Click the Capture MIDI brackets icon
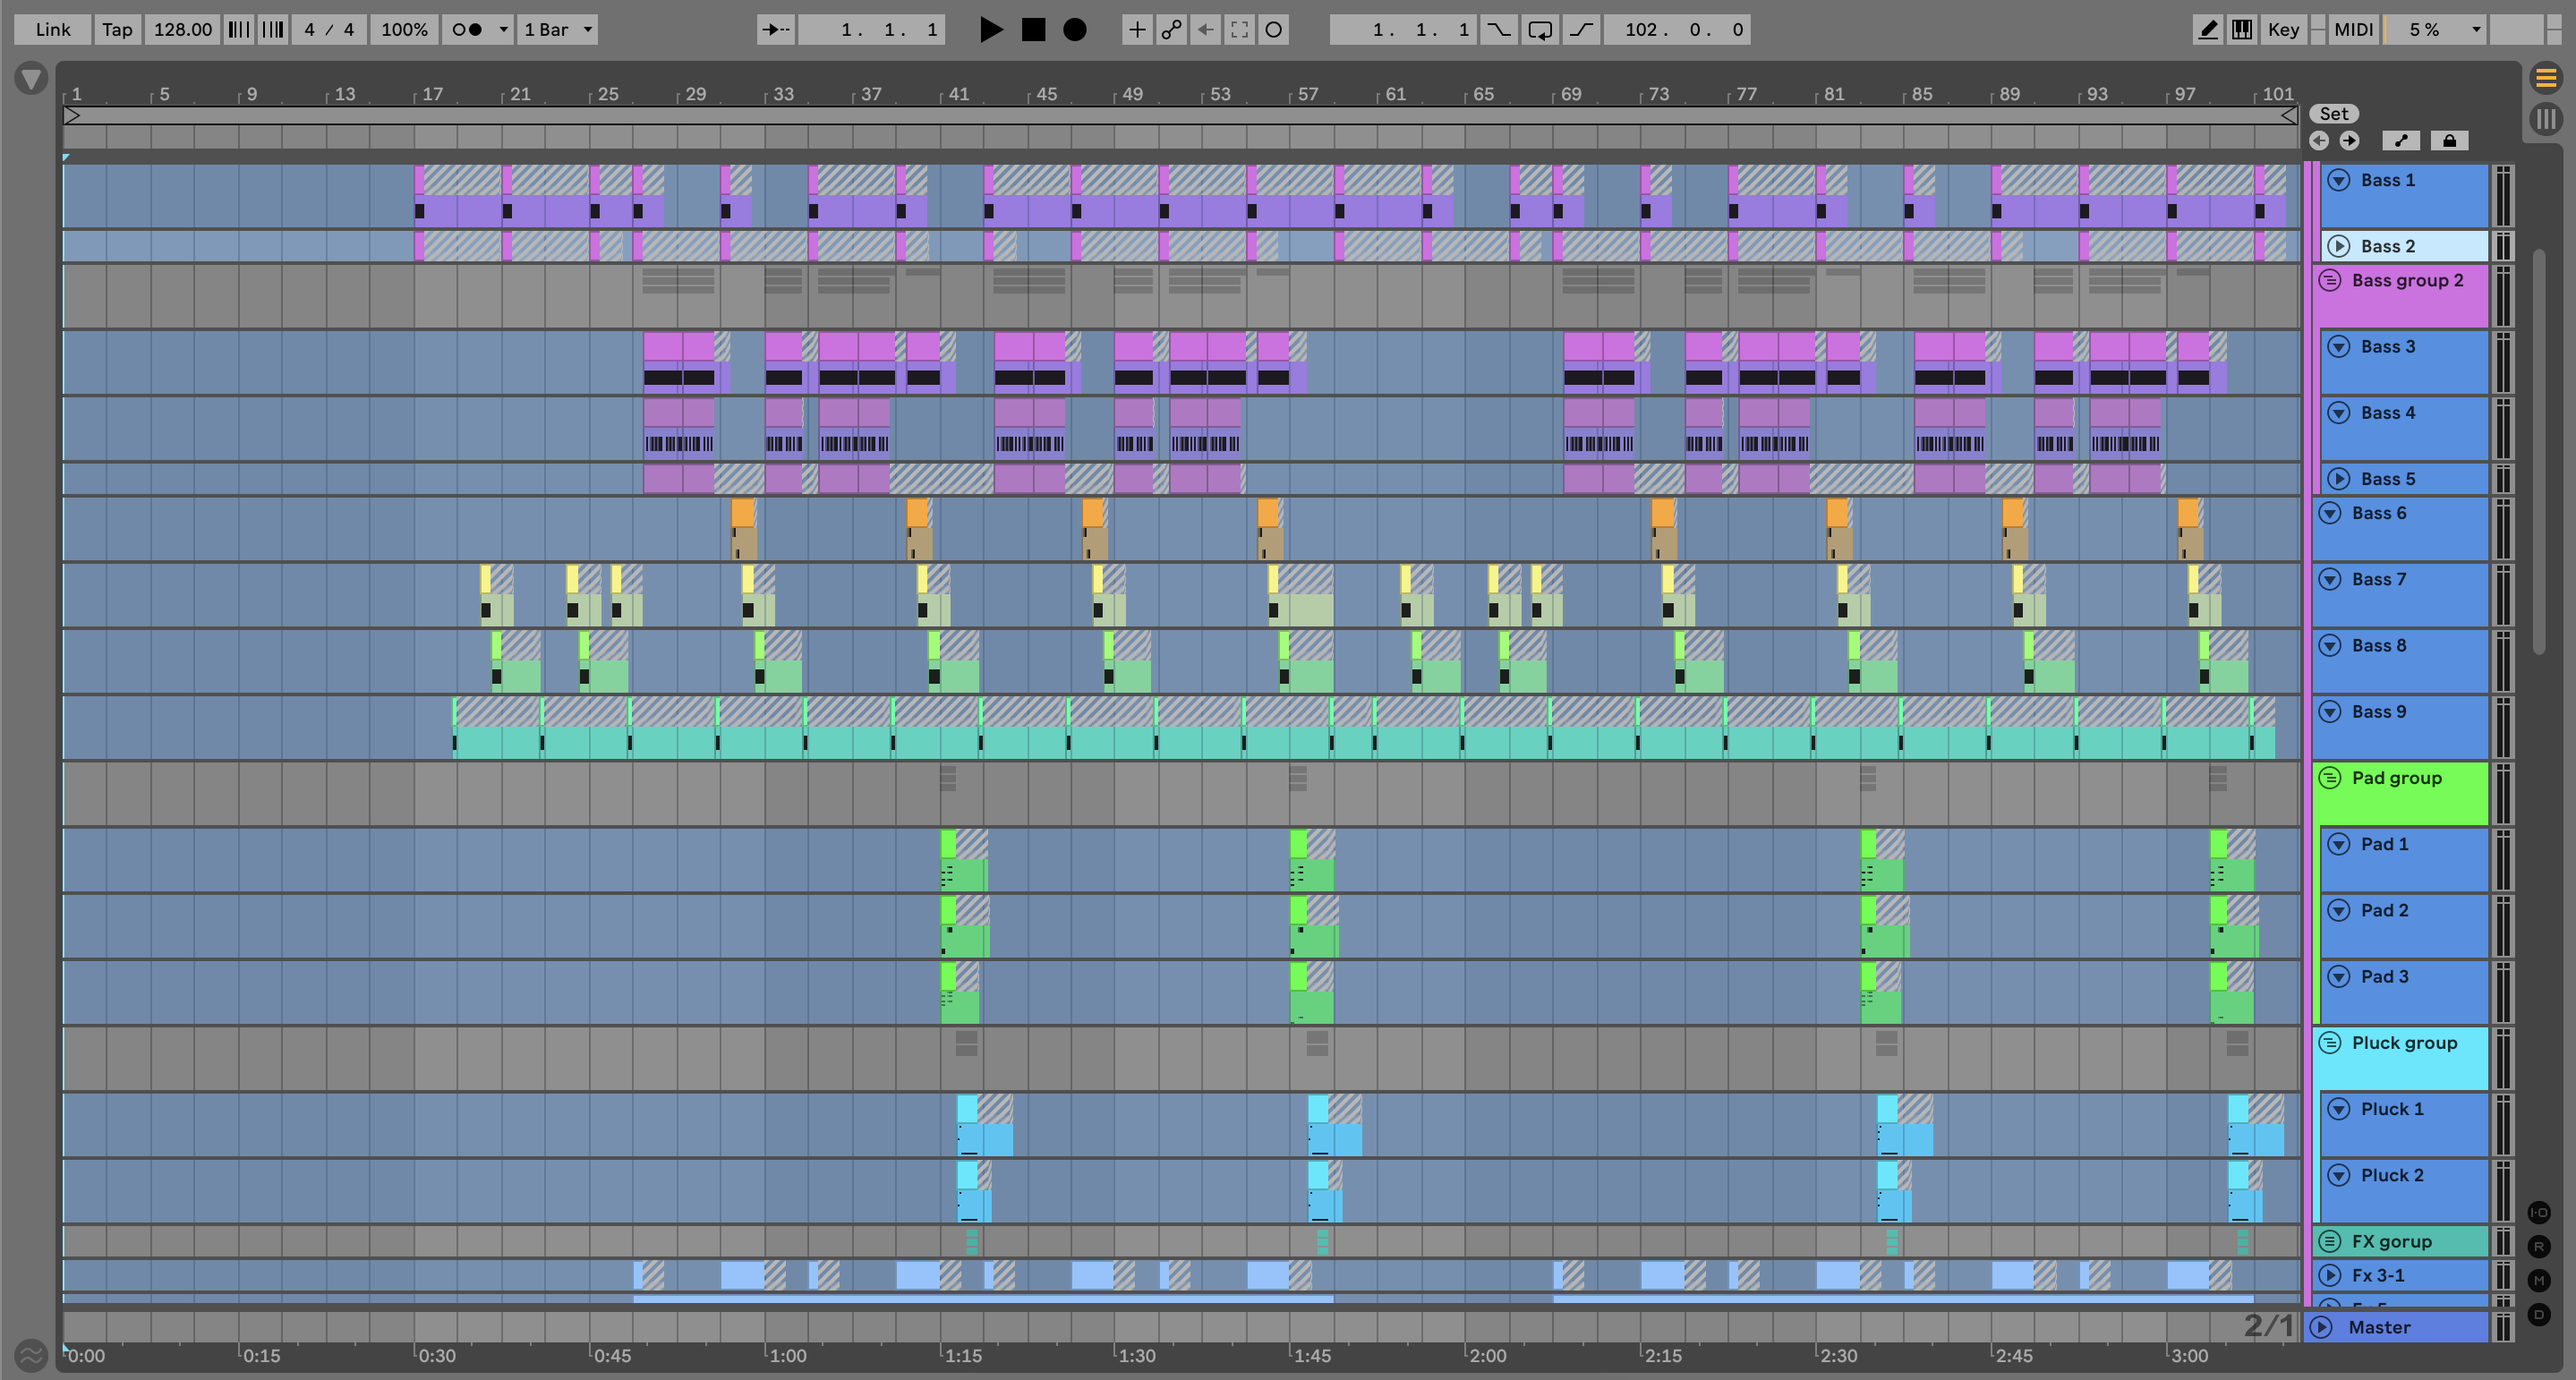This screenshot has width=2576, height=1380. point(1239,29)
